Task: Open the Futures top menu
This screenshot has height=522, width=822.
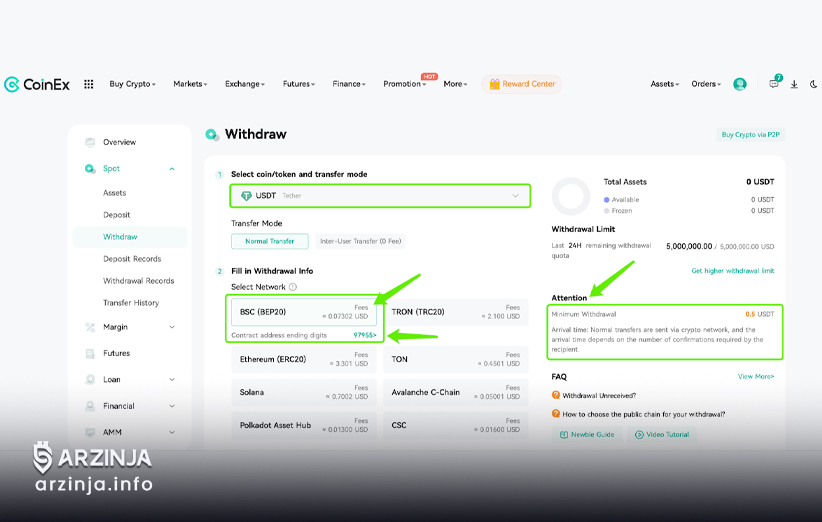Action: (x=299, y=84)
